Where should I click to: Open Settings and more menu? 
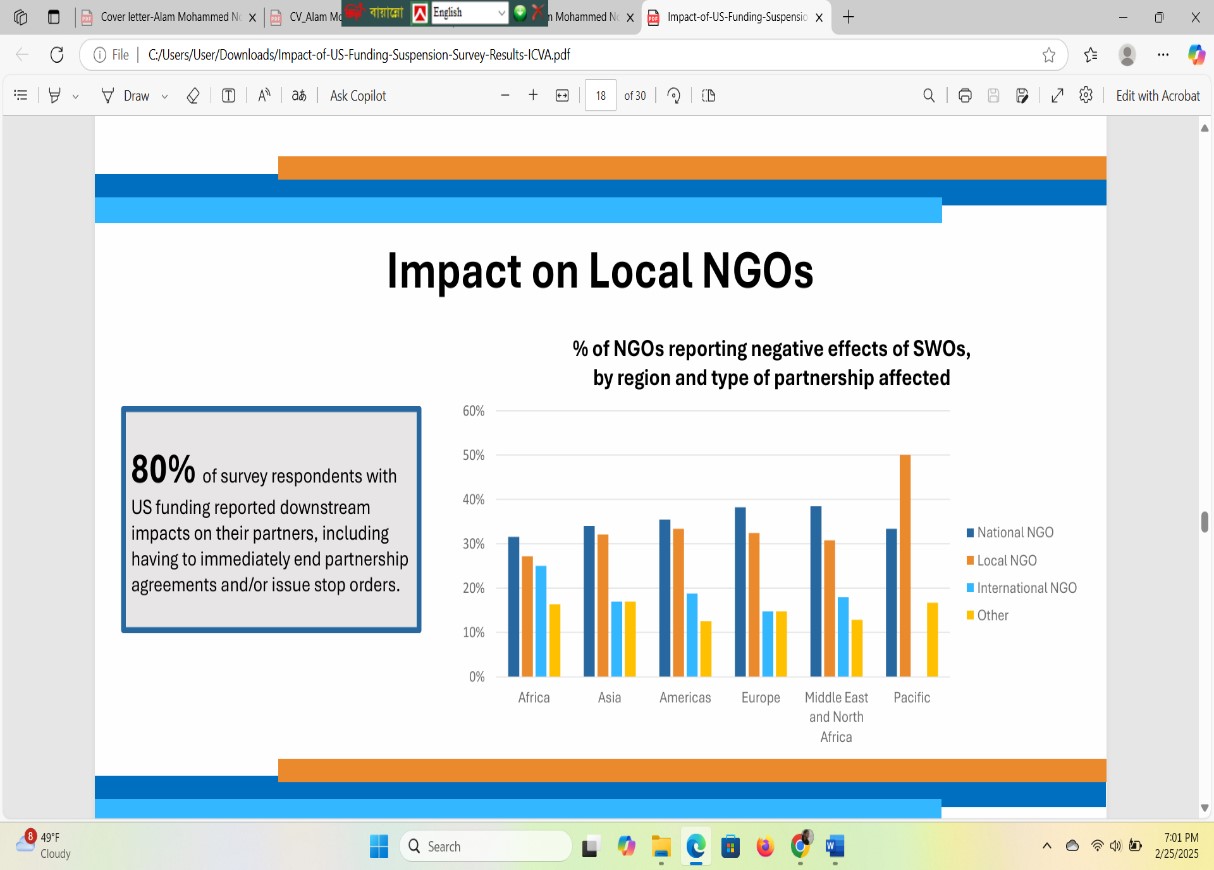[1163, 55]
